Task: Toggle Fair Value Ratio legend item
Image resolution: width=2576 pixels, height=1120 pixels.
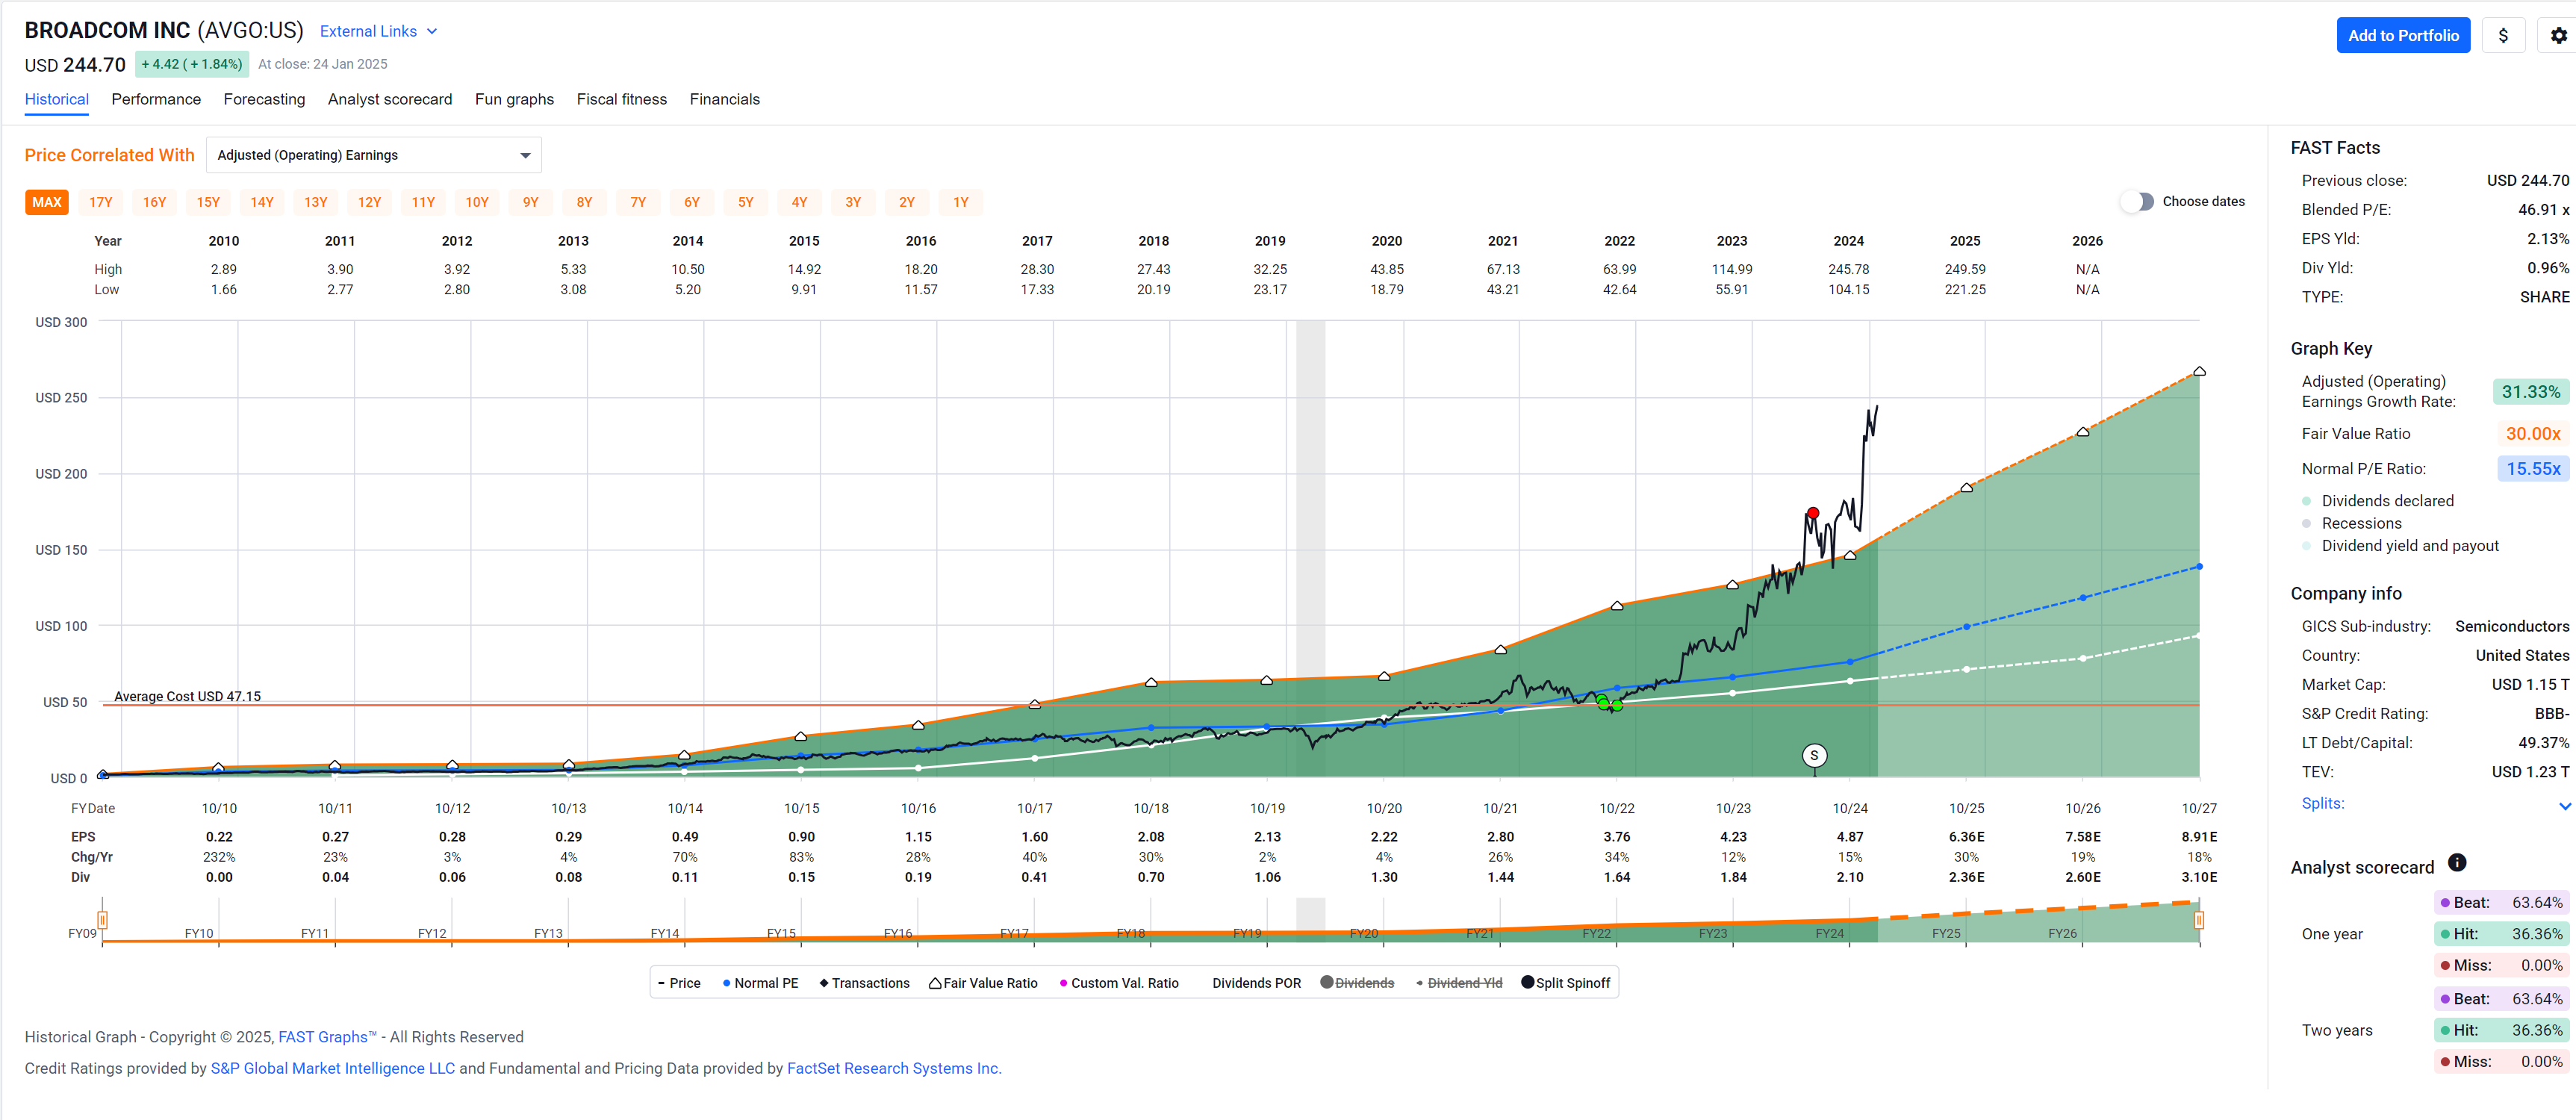Action: (x=983, y=983)
